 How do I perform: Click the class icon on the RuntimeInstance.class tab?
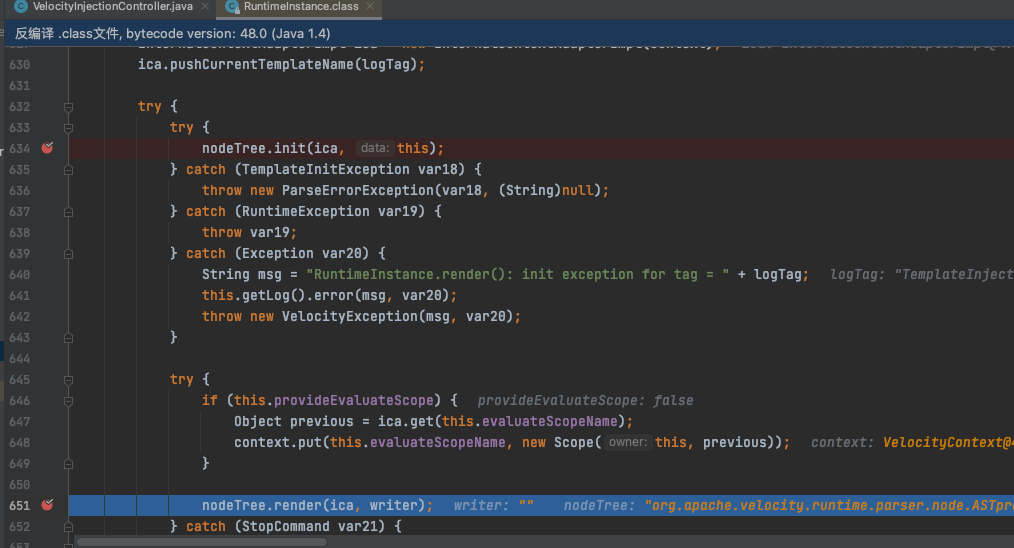point(232,6)
